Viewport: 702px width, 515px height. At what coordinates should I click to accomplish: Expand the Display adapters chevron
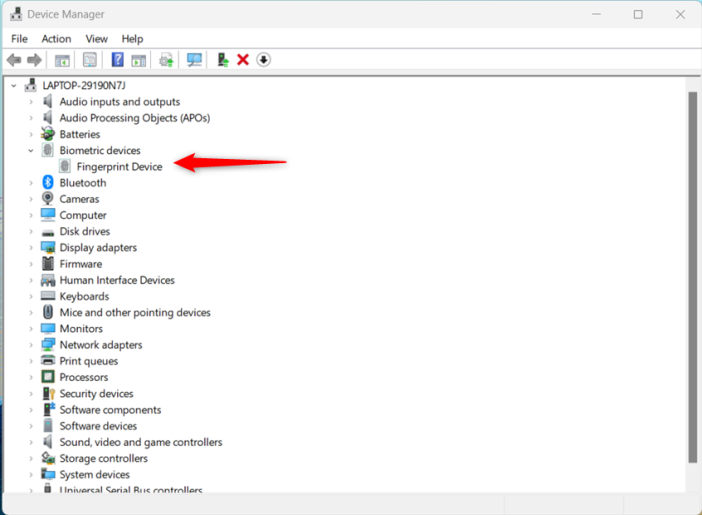(31, 248)
